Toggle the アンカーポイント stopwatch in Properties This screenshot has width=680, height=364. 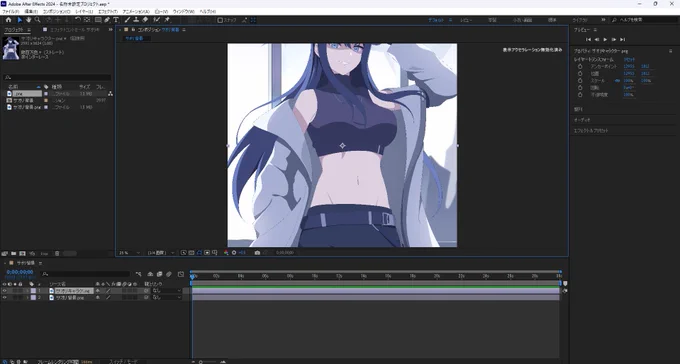point(580,67)
